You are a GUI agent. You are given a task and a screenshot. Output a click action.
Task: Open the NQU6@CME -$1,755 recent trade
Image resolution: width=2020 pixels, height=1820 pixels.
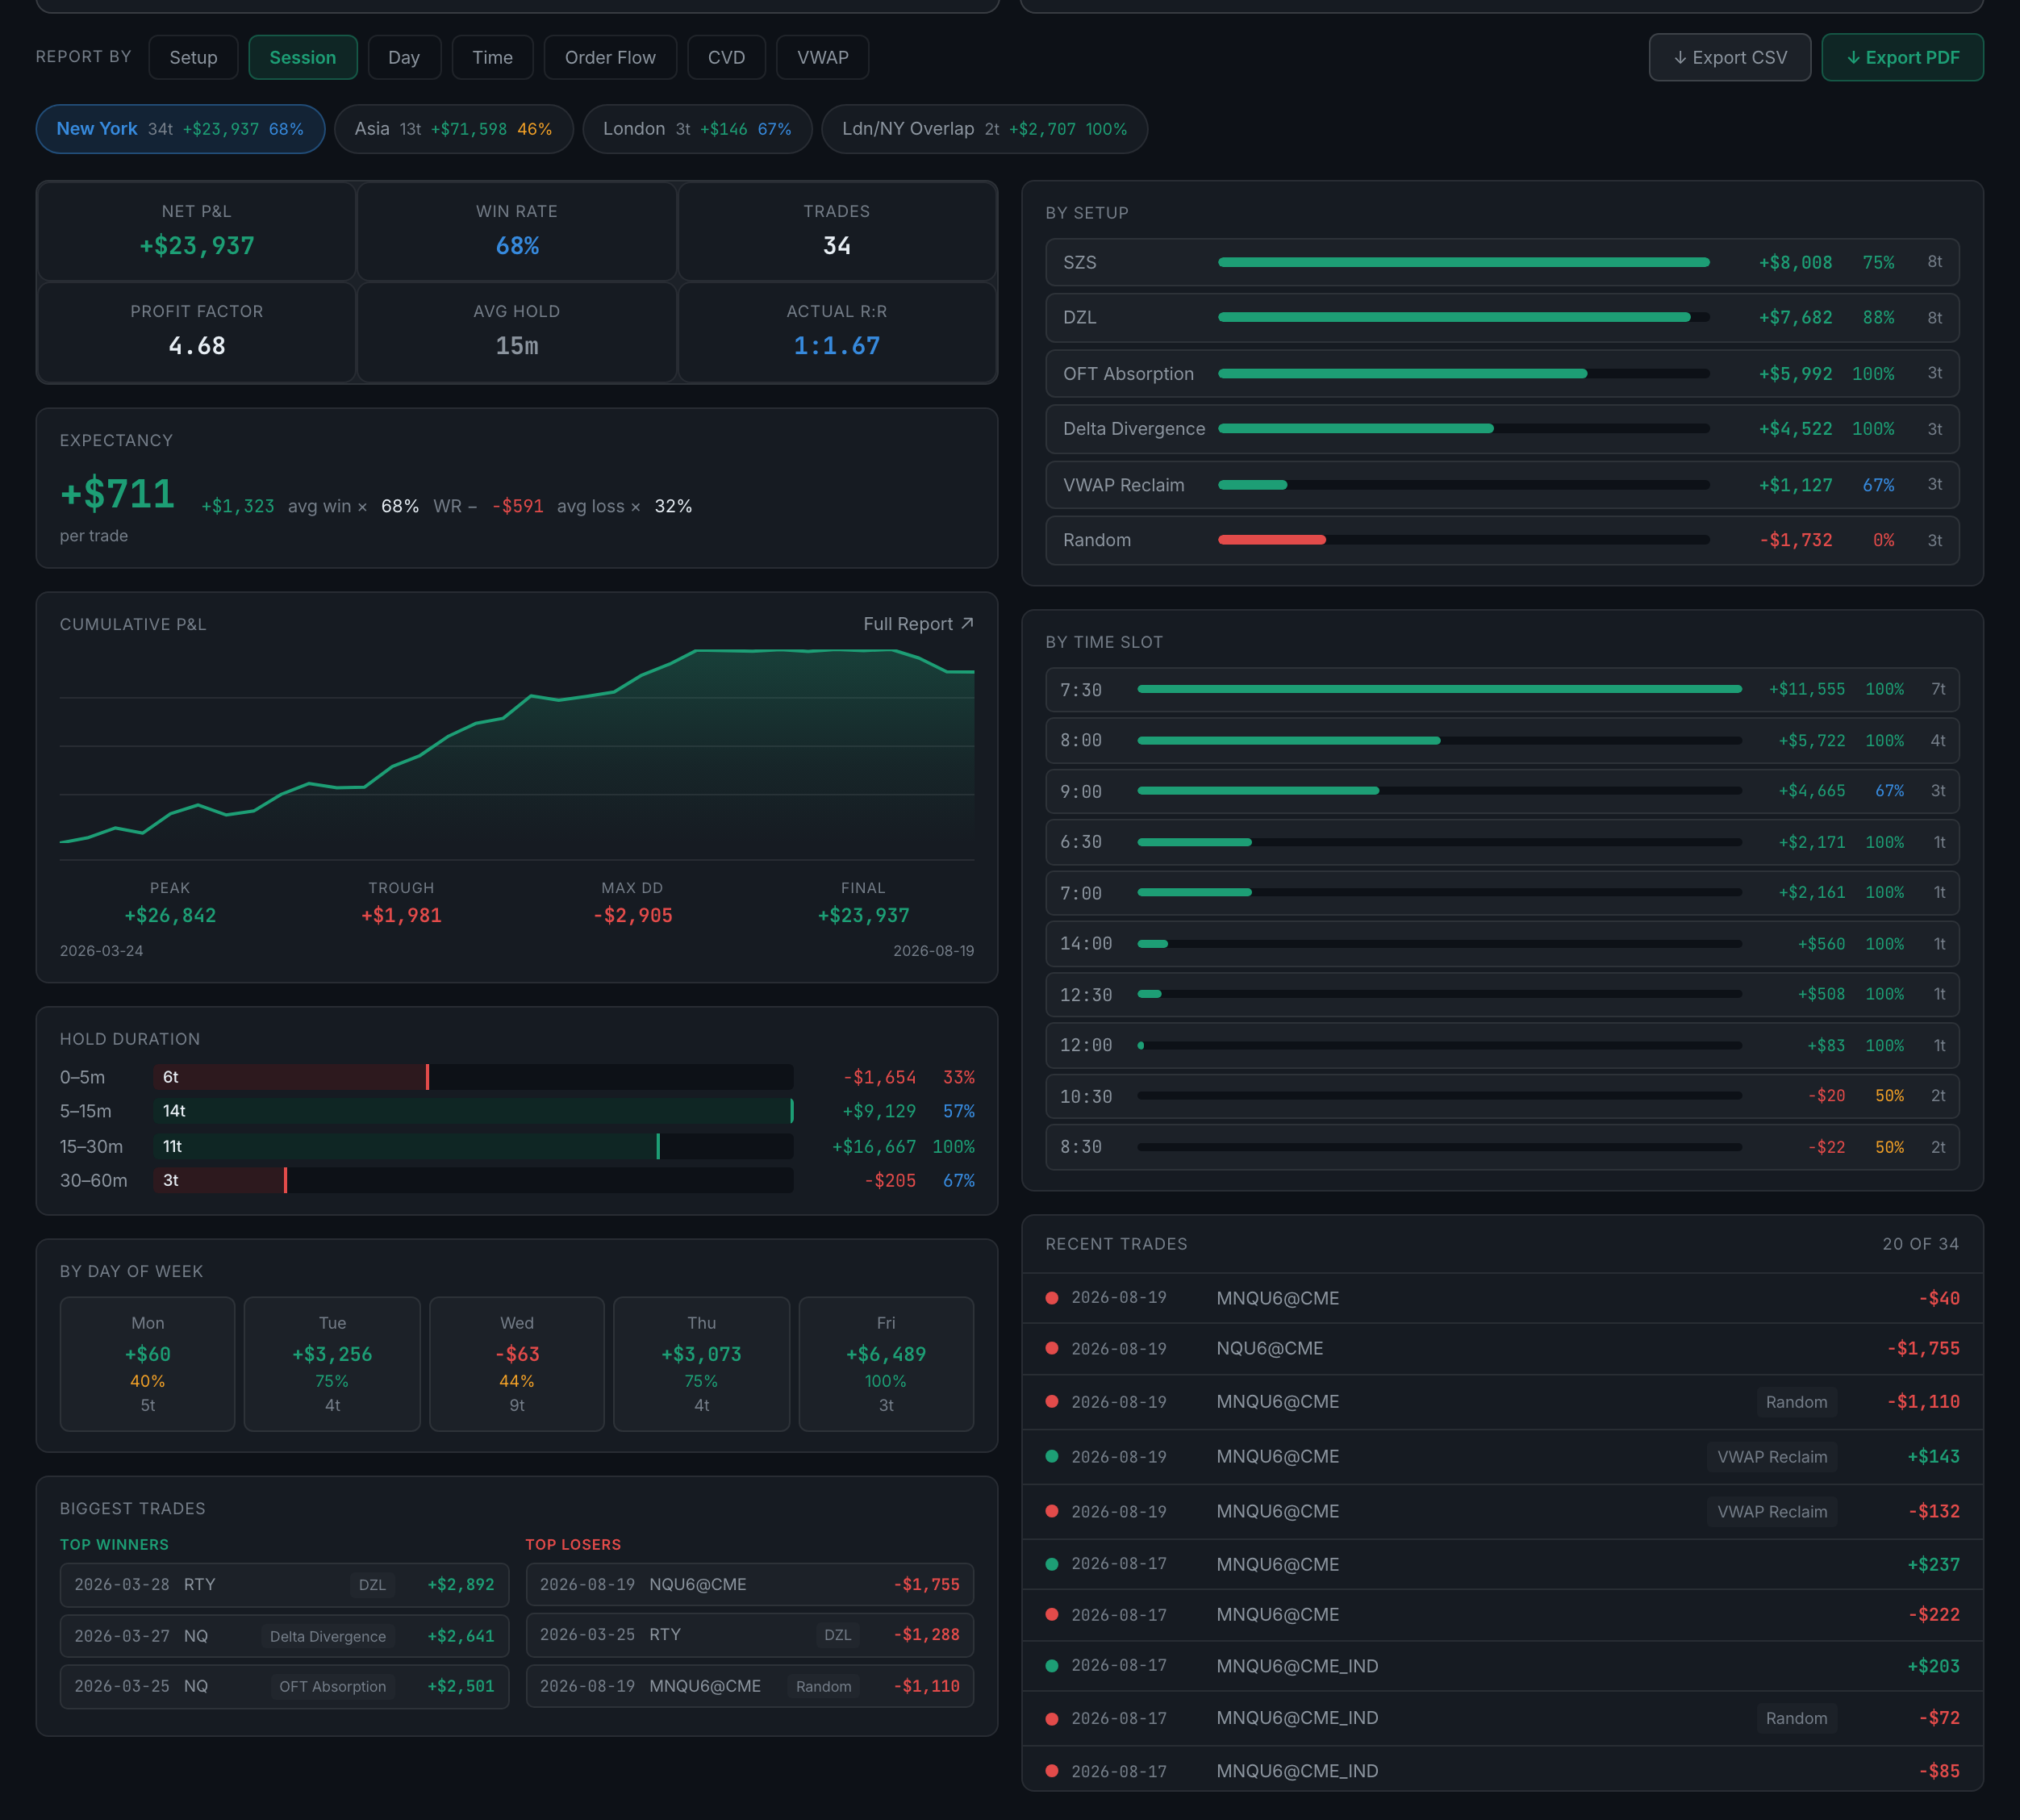click(1502, 1349)
